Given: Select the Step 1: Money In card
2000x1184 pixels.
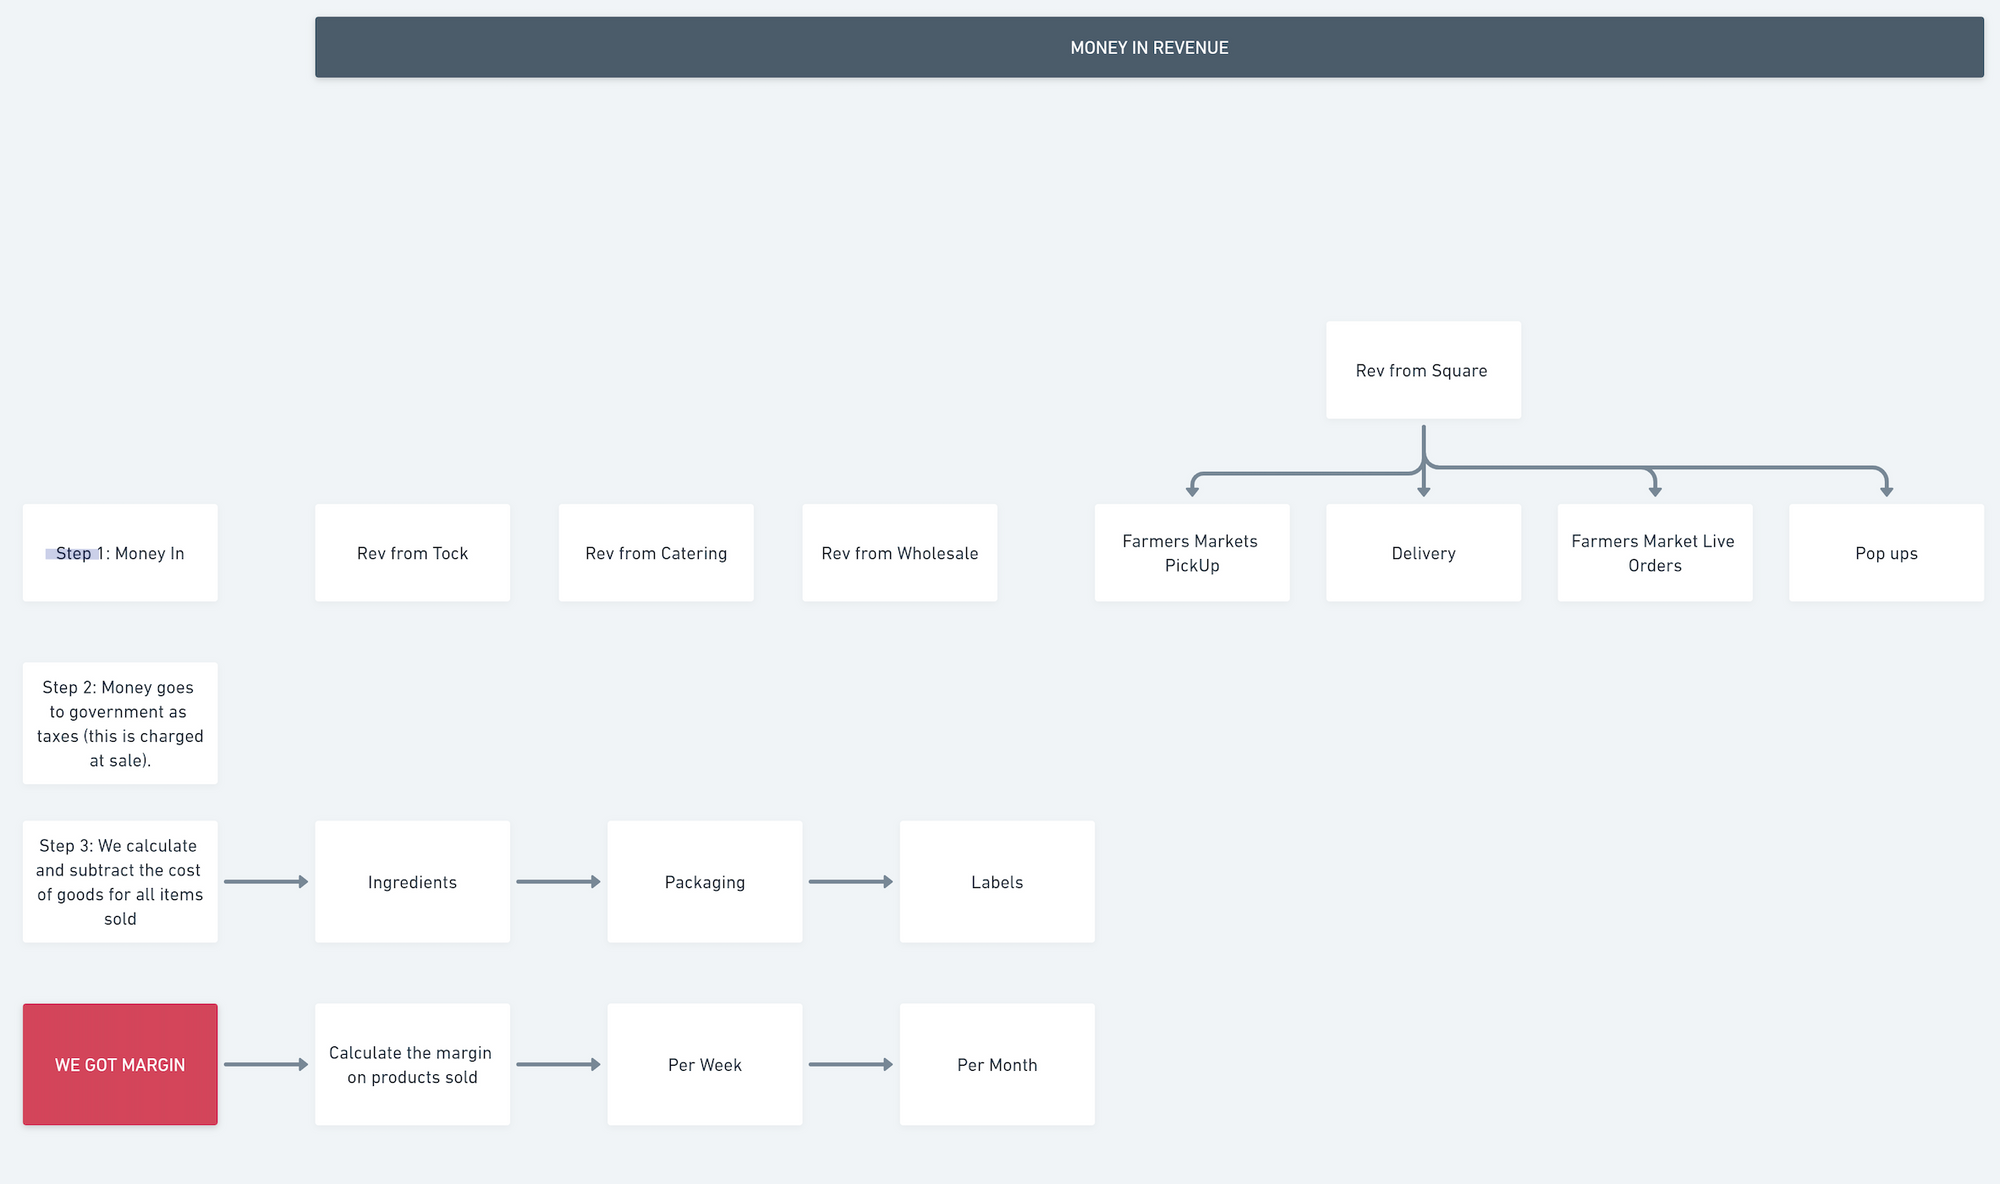Looking at the screenshot, I should click(x=120, y=553).
